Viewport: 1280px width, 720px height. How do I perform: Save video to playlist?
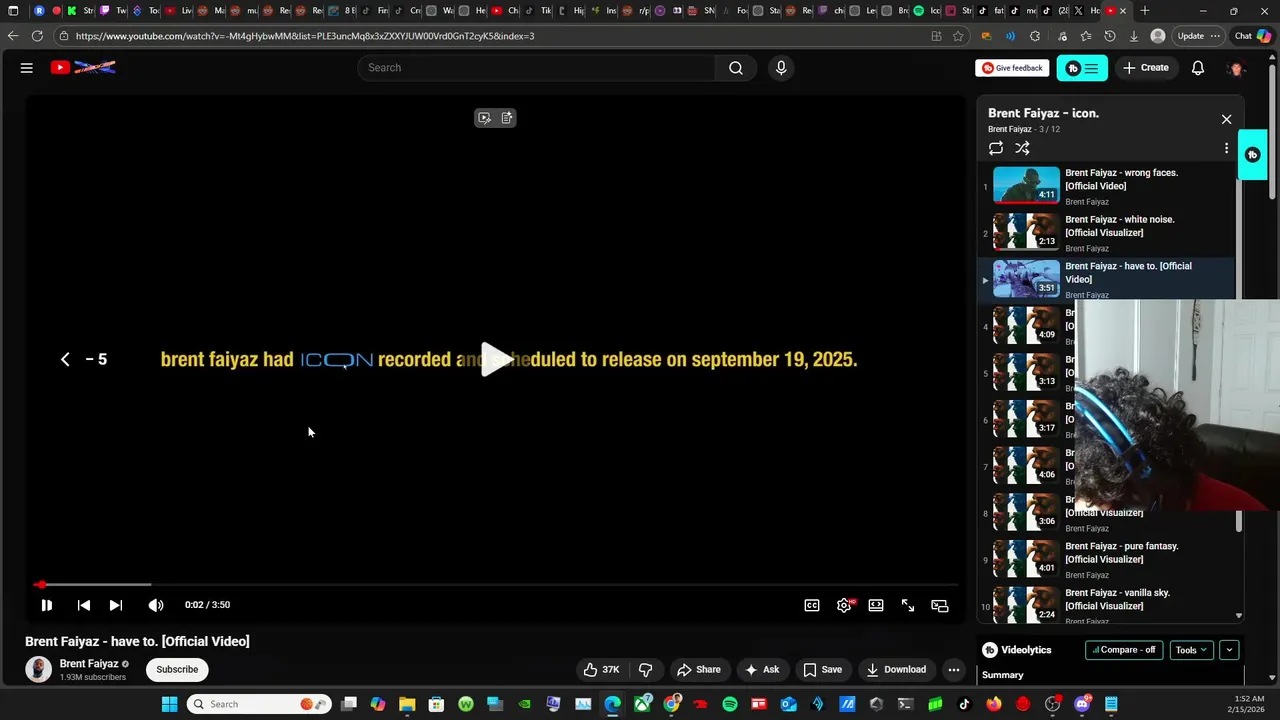coord(822,670)
